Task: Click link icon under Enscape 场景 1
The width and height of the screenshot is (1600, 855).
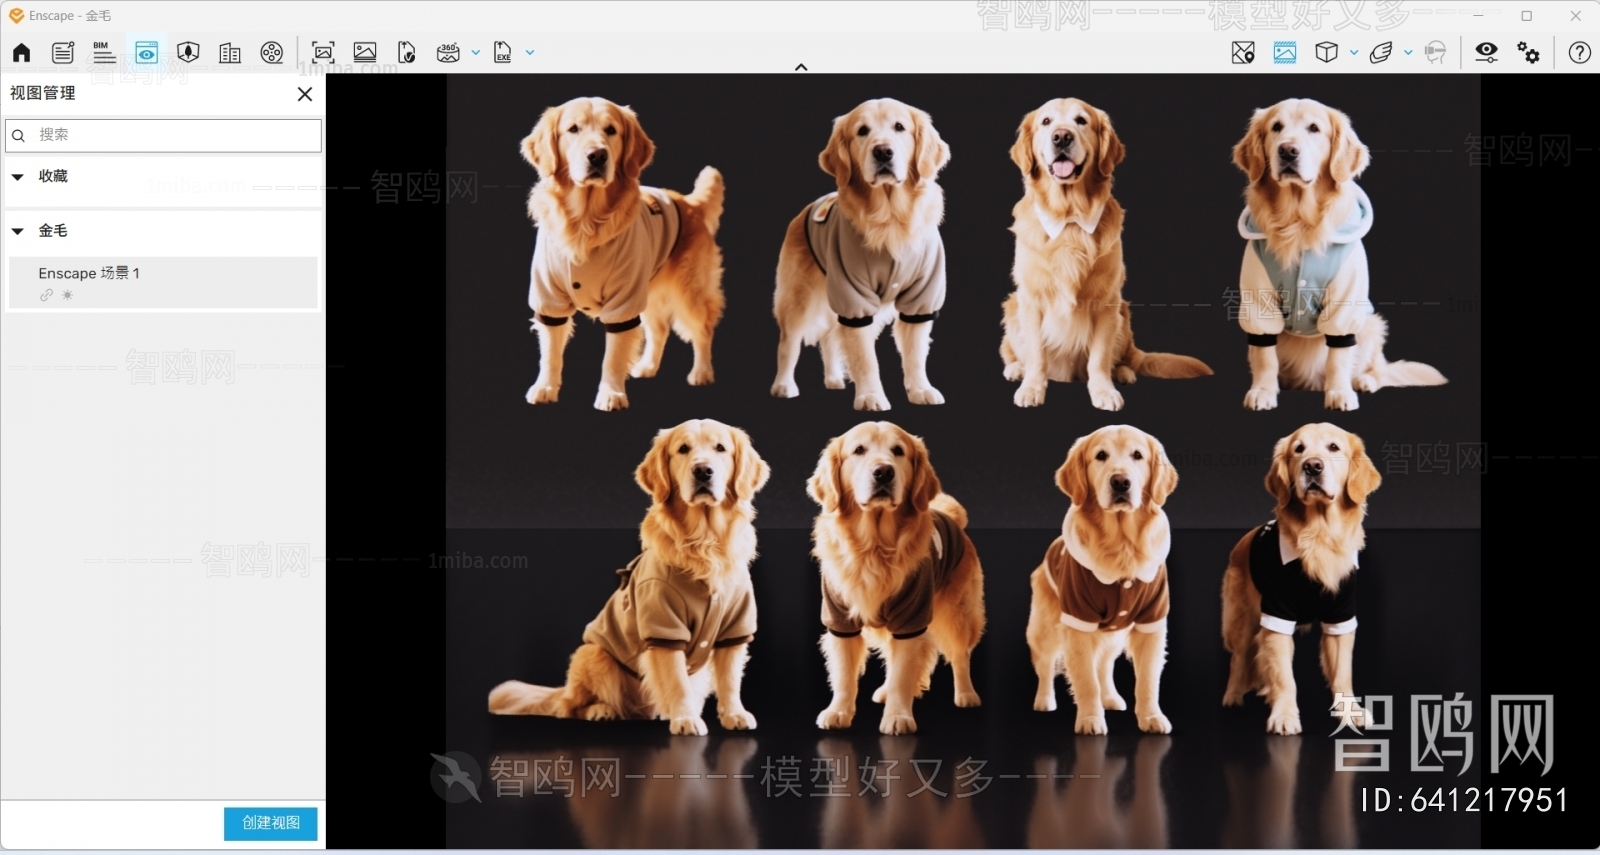Action: click(x=46, y=295)
